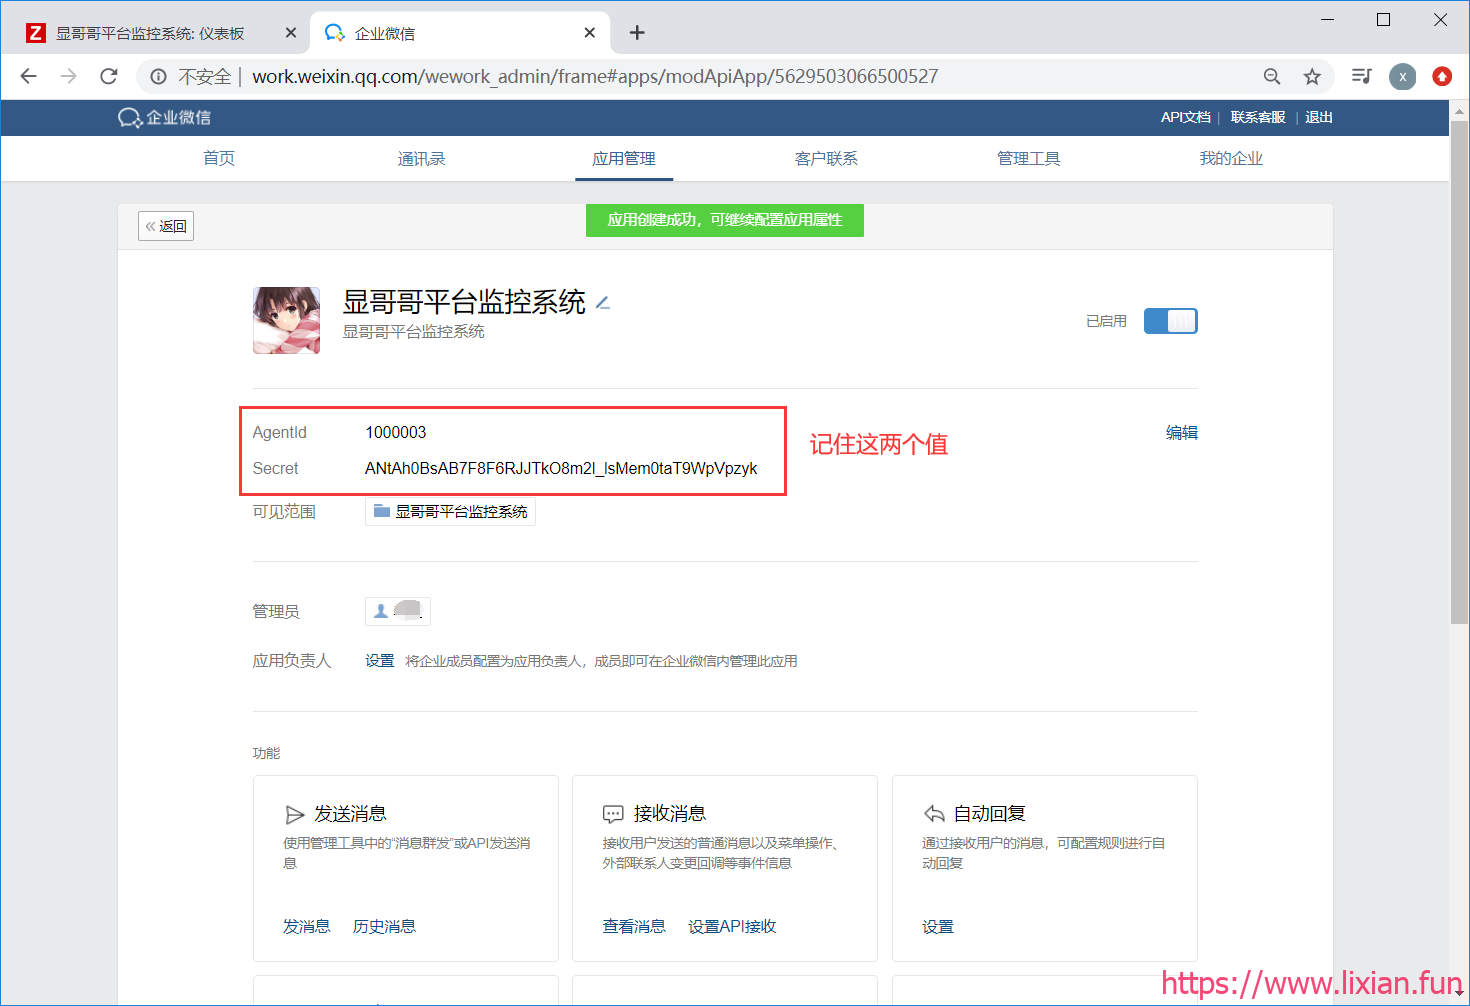Click the page vertical scrollbar

coord(1459,400)
